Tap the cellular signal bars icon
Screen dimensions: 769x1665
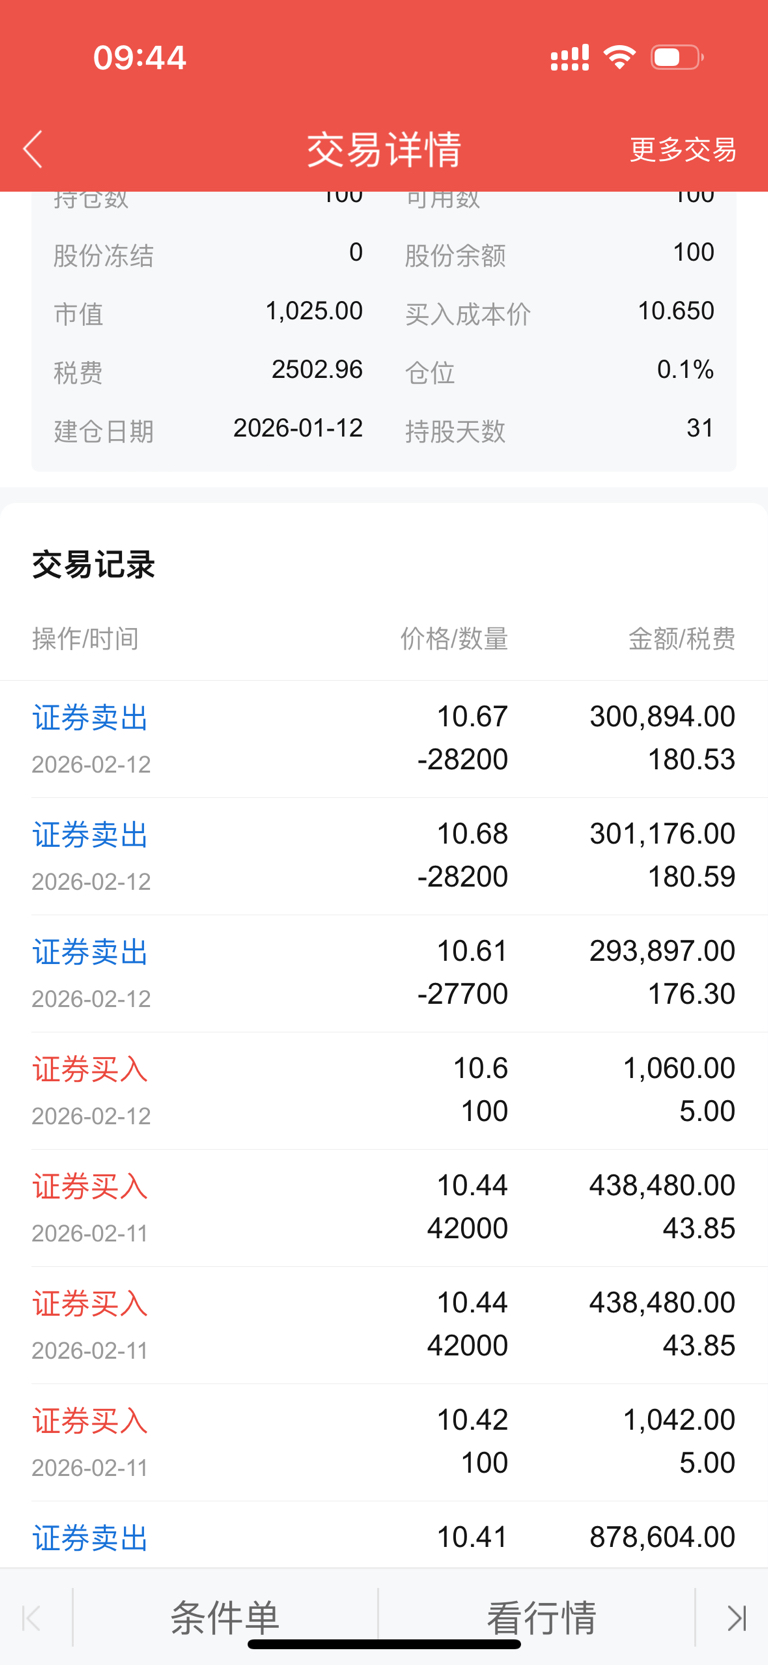tap(570, 58)
